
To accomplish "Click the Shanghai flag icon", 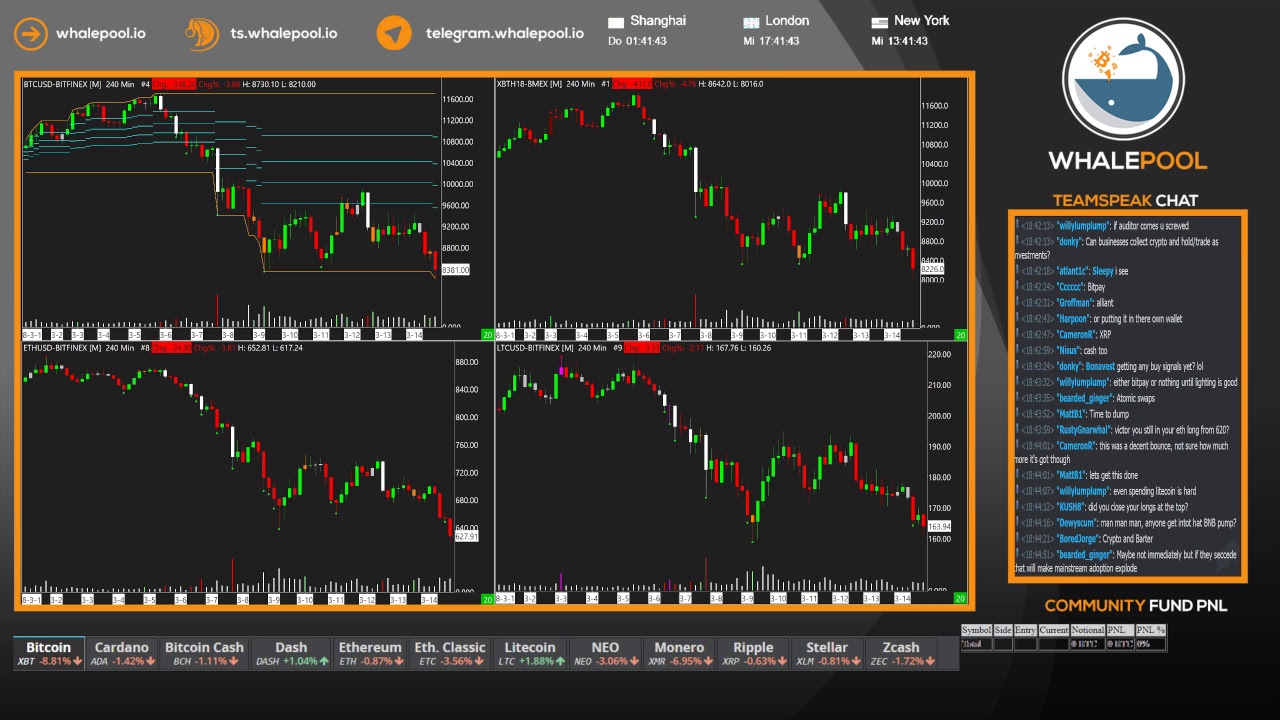I will tap(616, 22).
